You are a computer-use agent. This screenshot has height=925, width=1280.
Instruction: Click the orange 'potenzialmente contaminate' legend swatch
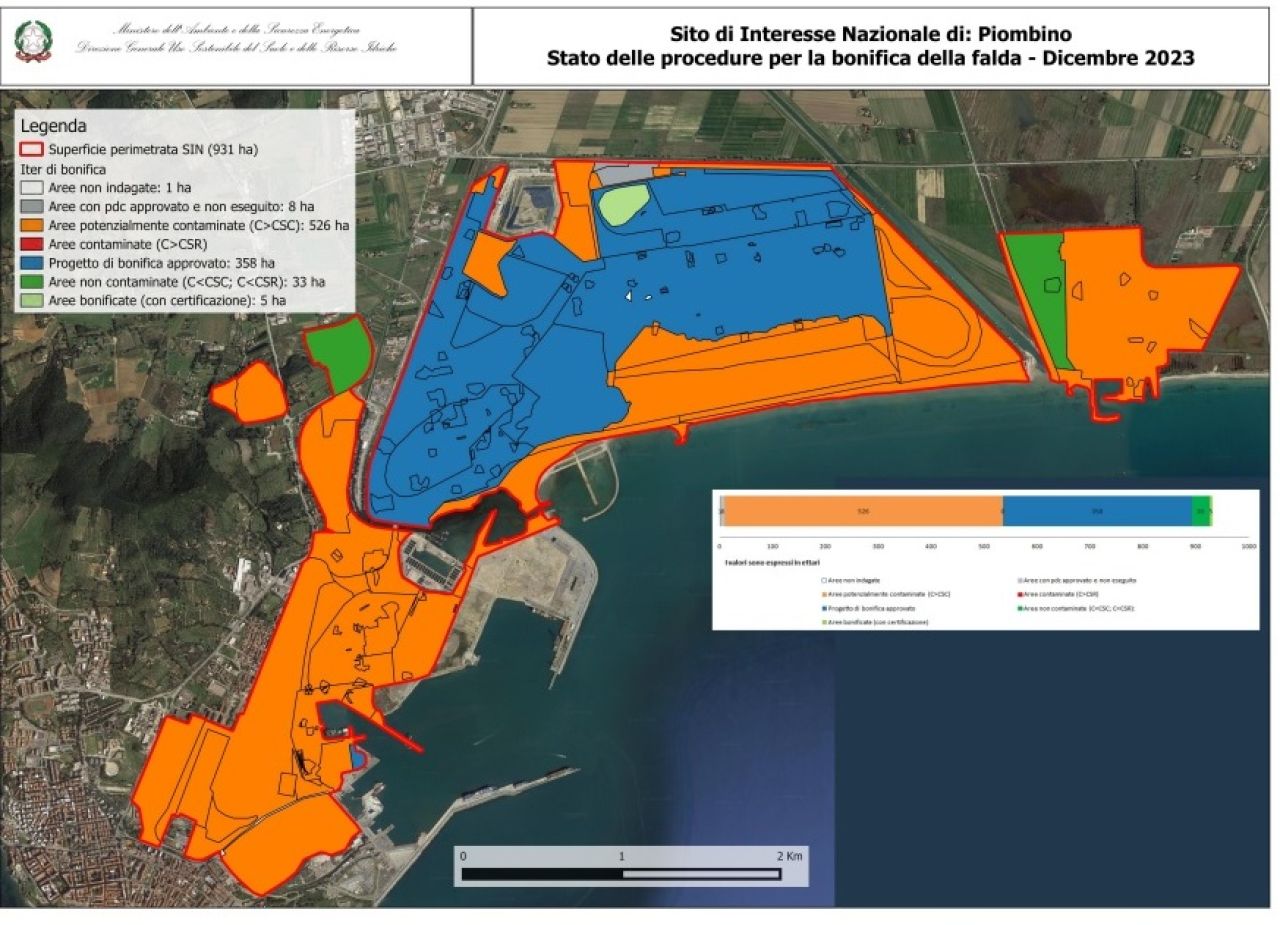tap(33, 223)
